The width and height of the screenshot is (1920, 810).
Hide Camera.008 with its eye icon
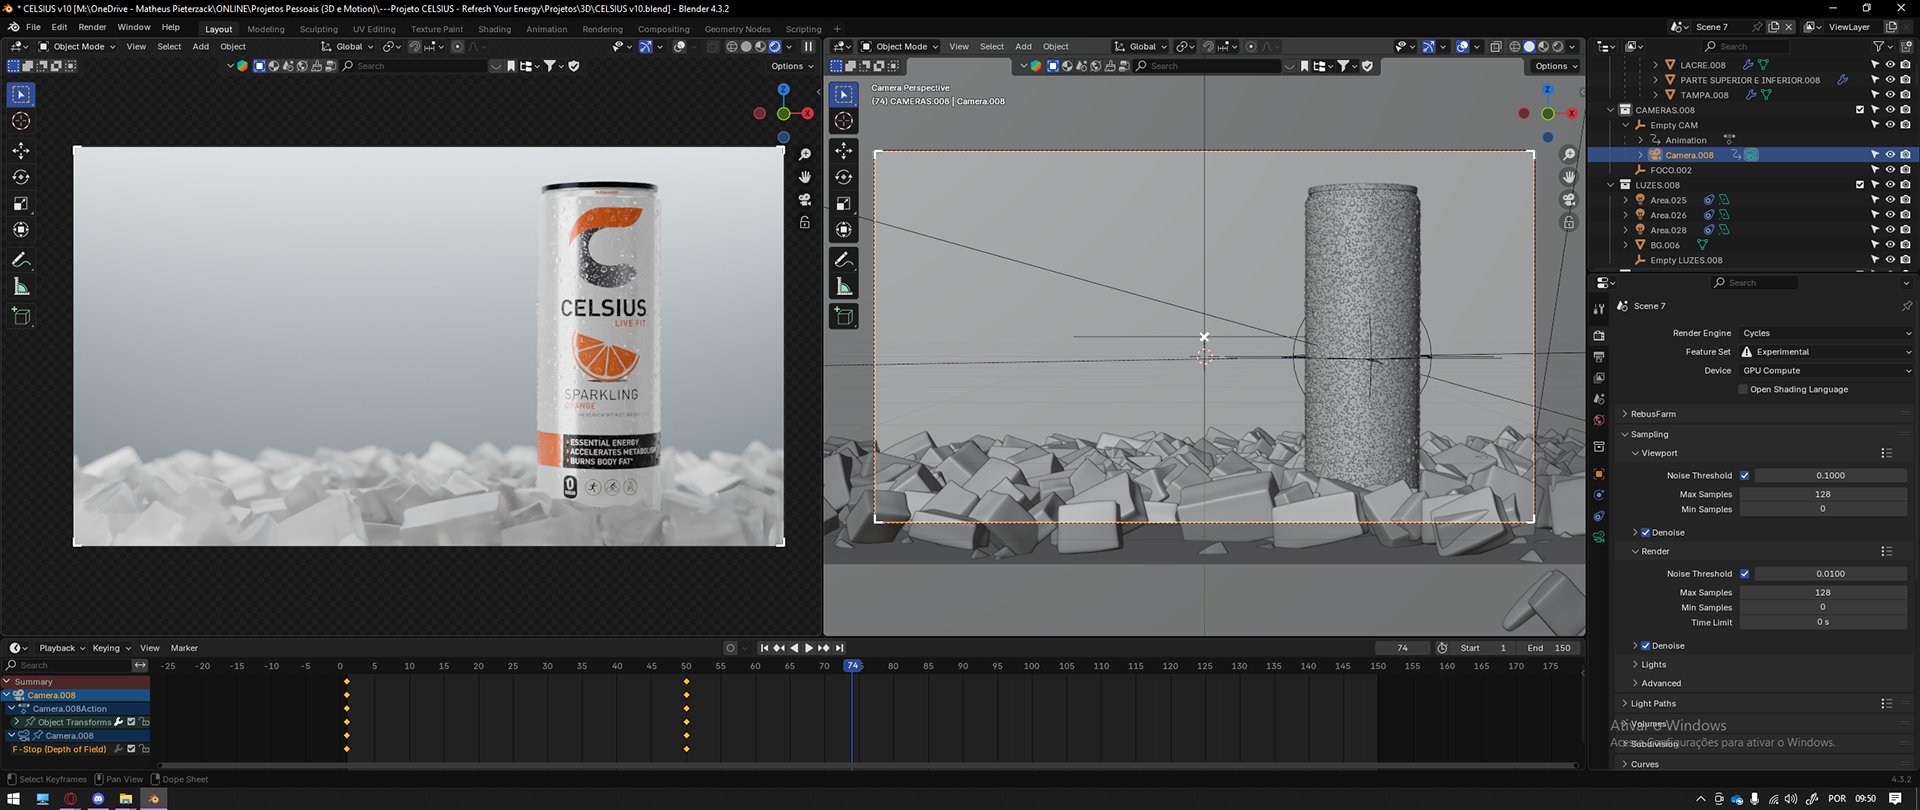1890,155
